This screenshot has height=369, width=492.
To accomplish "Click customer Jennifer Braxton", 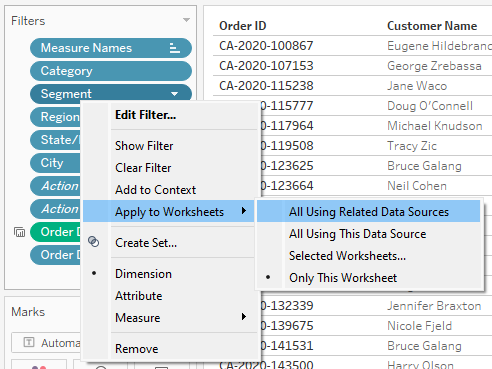I will point(434,306).
